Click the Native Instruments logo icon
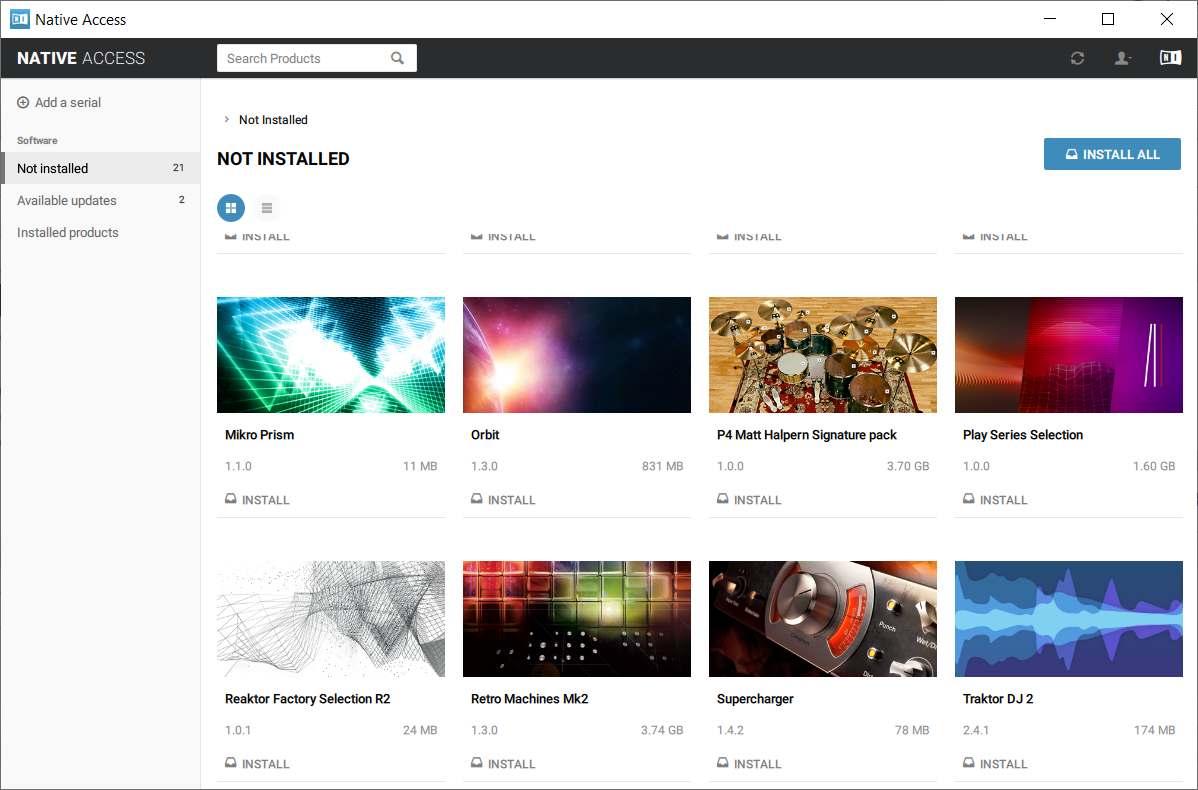 tap(1170, 57)
